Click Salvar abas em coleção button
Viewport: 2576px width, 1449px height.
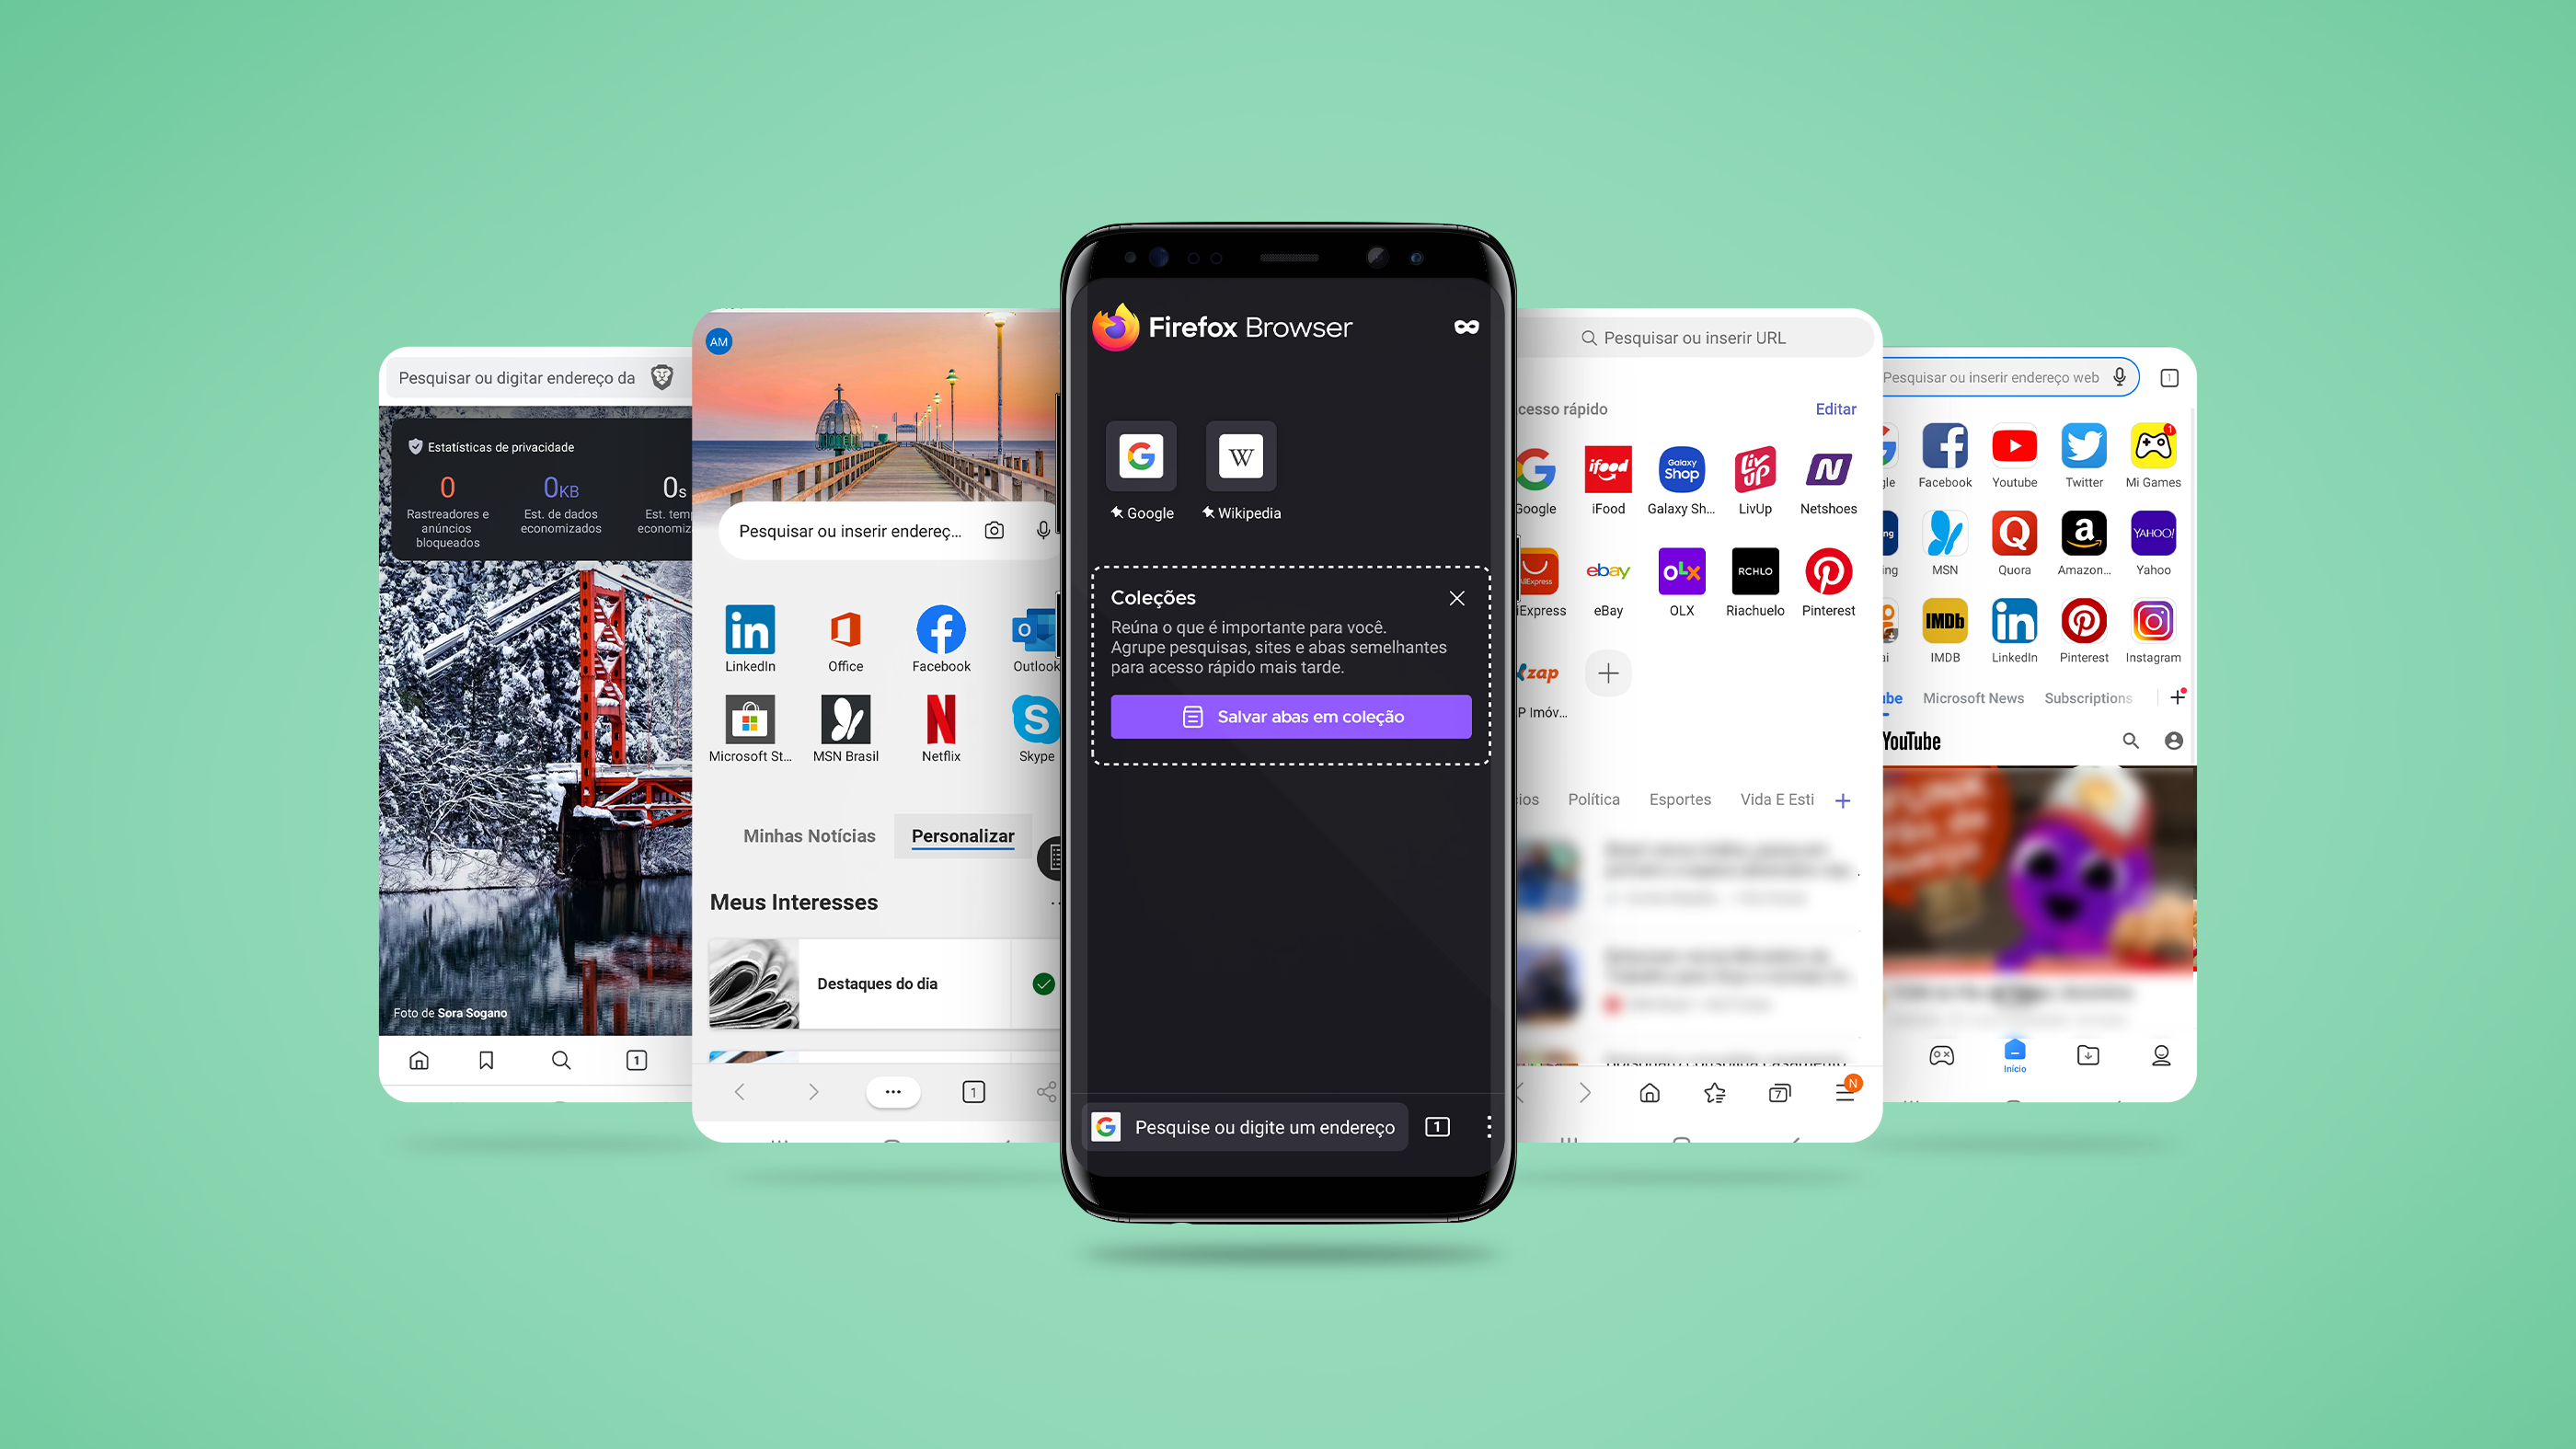1290,717
